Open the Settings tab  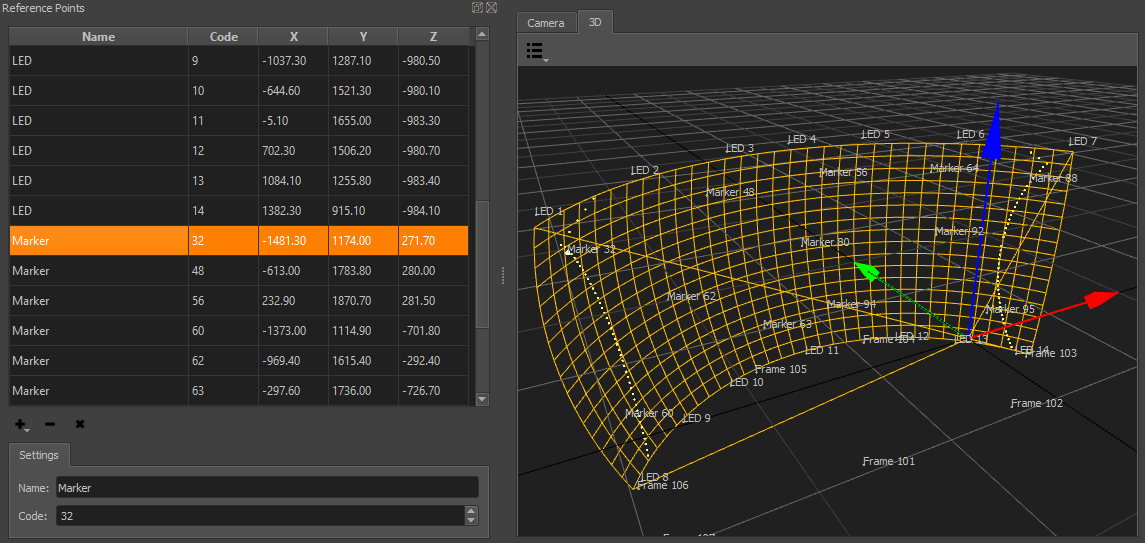tap(40, 455)
